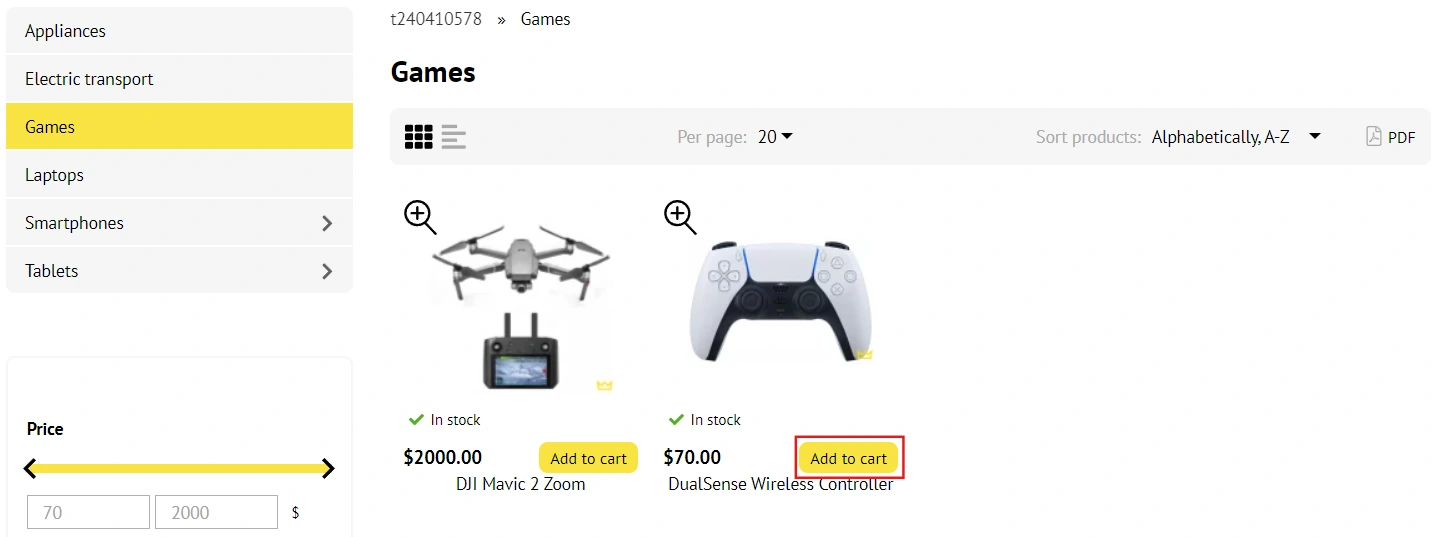Add DJI Mavic 2 Zoom to cart

[x=588, y=458]
